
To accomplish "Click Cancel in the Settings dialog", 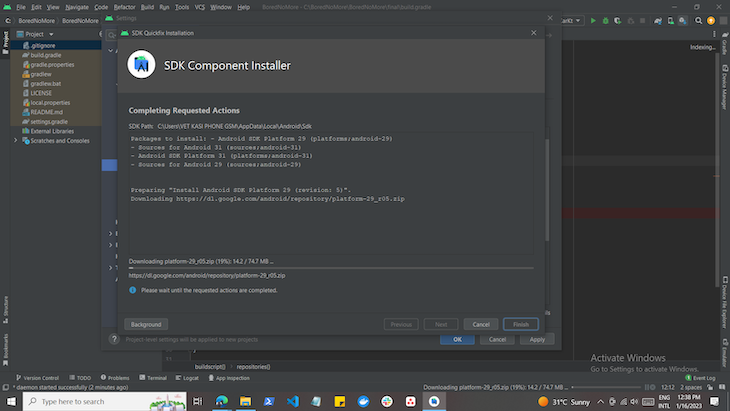I will [497, 339].
